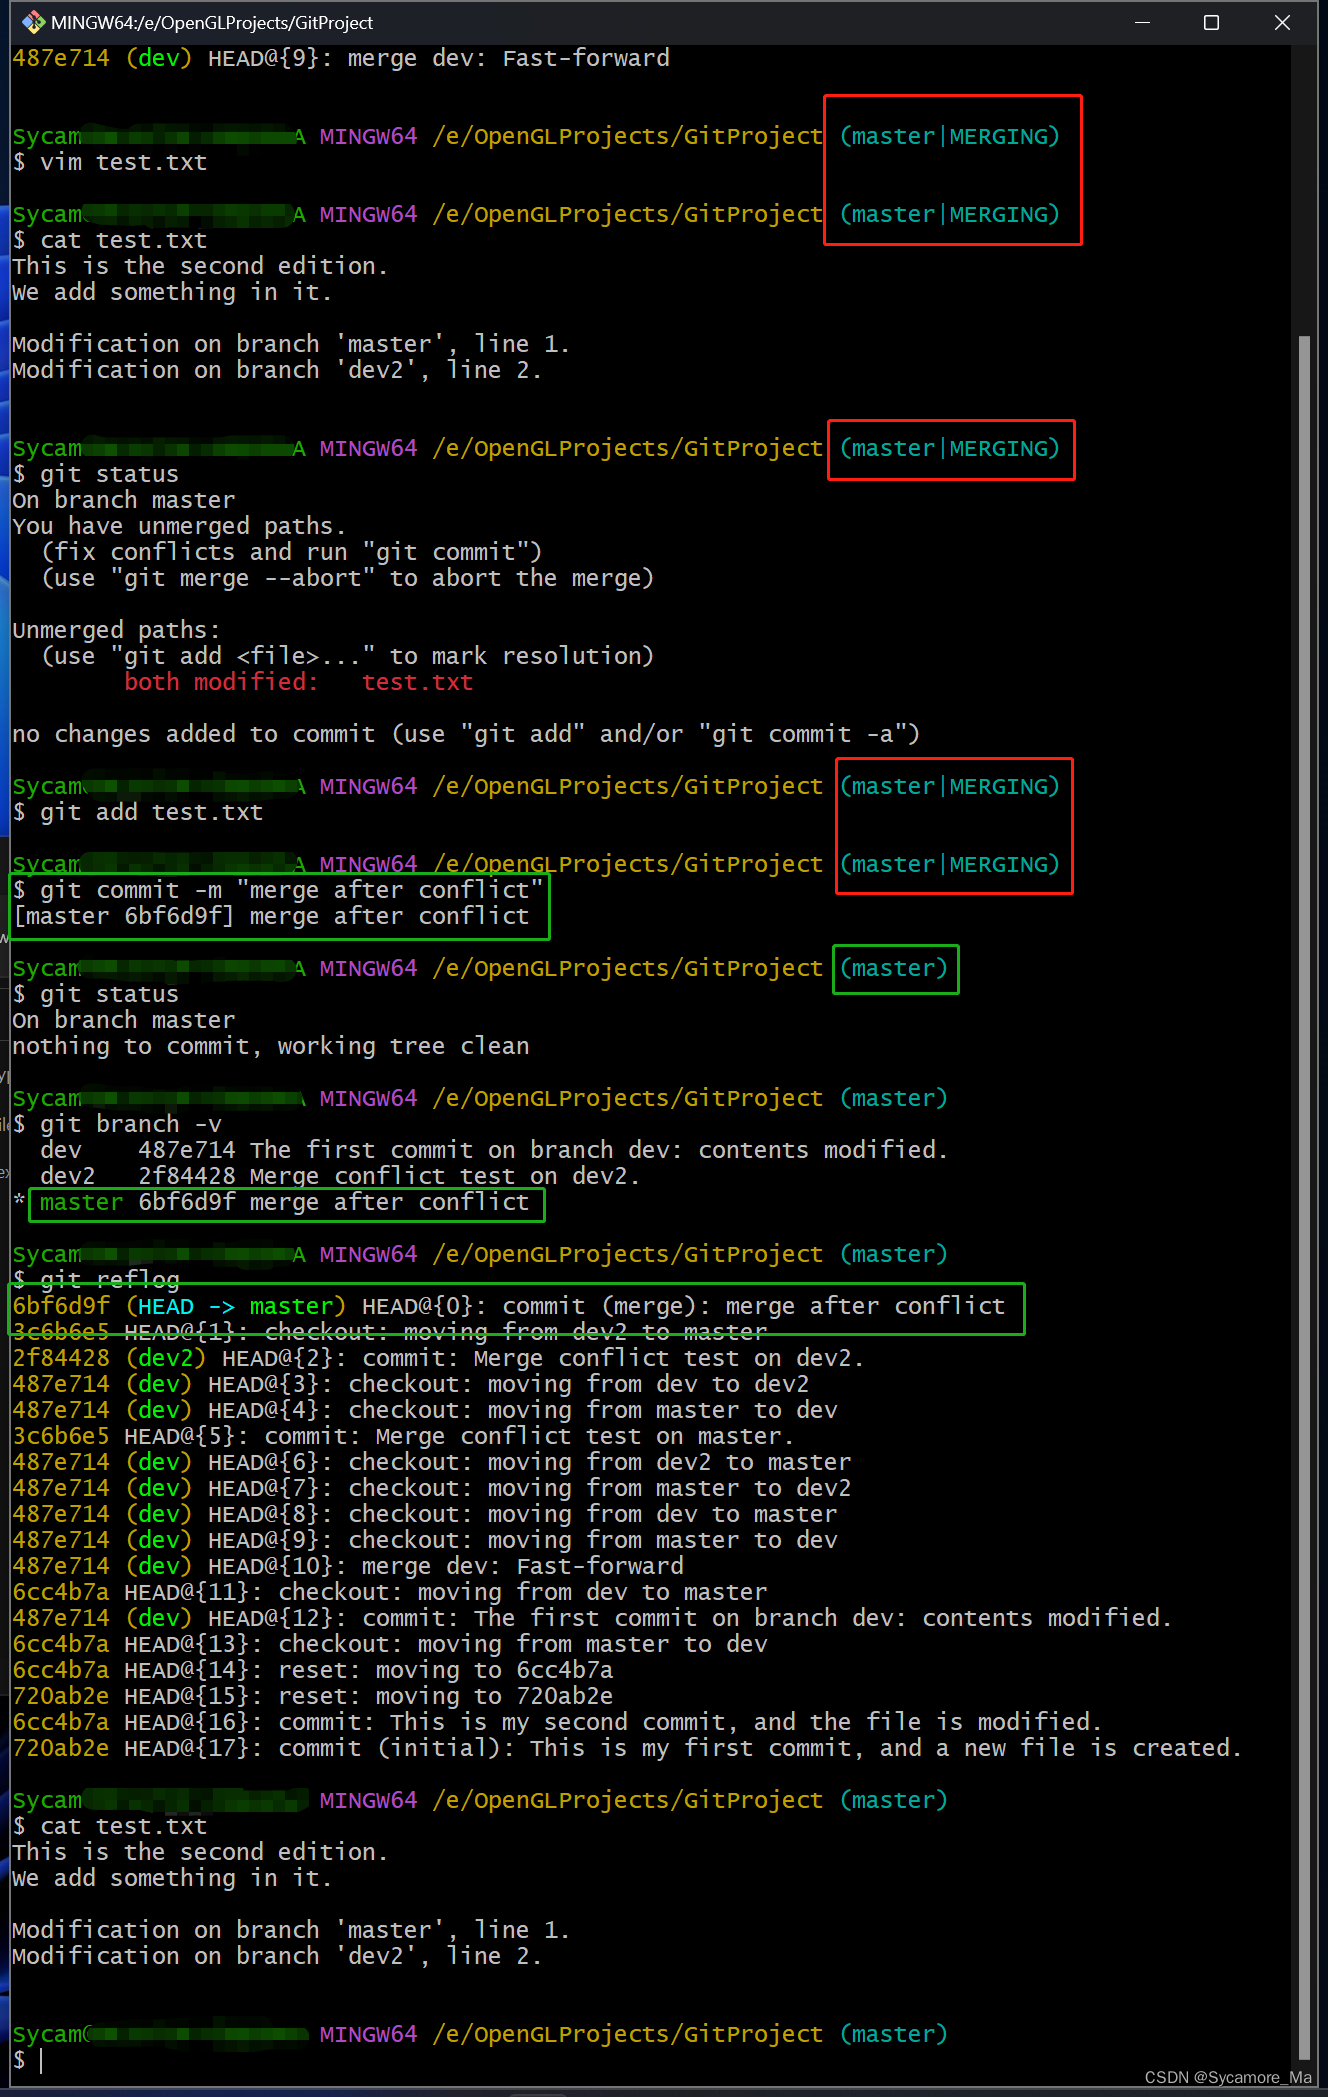Viewport: 1328px width, 2097px height.
Task: Click the '$ git branch -v' command line
Action: tap(117, 1124)
